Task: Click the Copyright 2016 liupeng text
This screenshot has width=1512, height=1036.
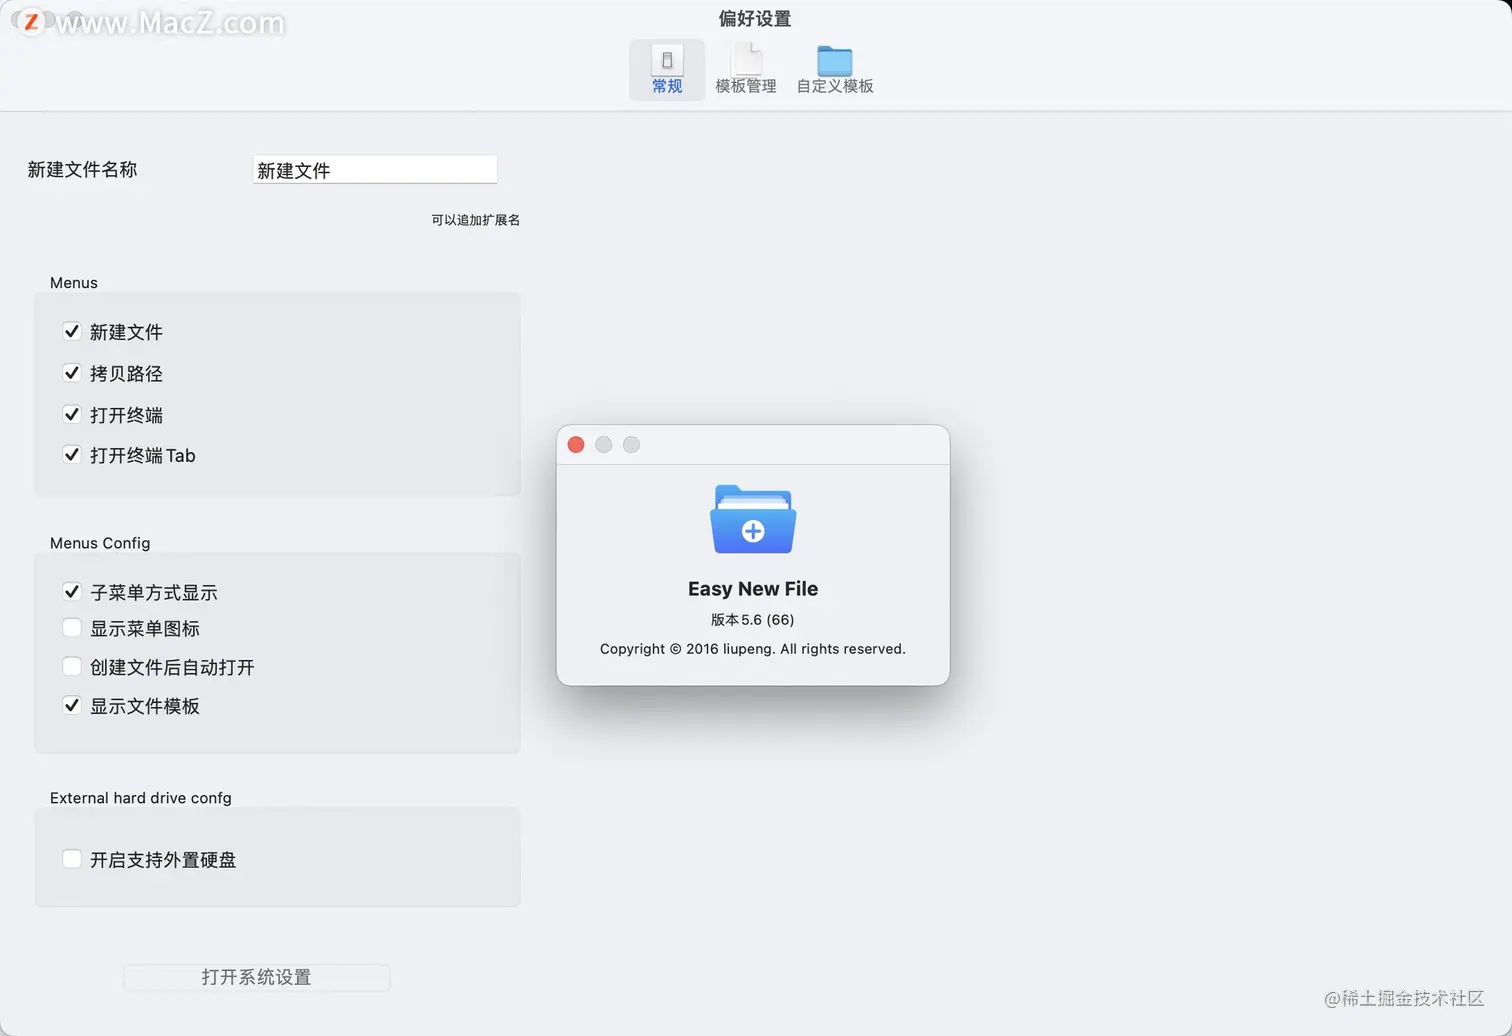Action: tap(753, 649)
